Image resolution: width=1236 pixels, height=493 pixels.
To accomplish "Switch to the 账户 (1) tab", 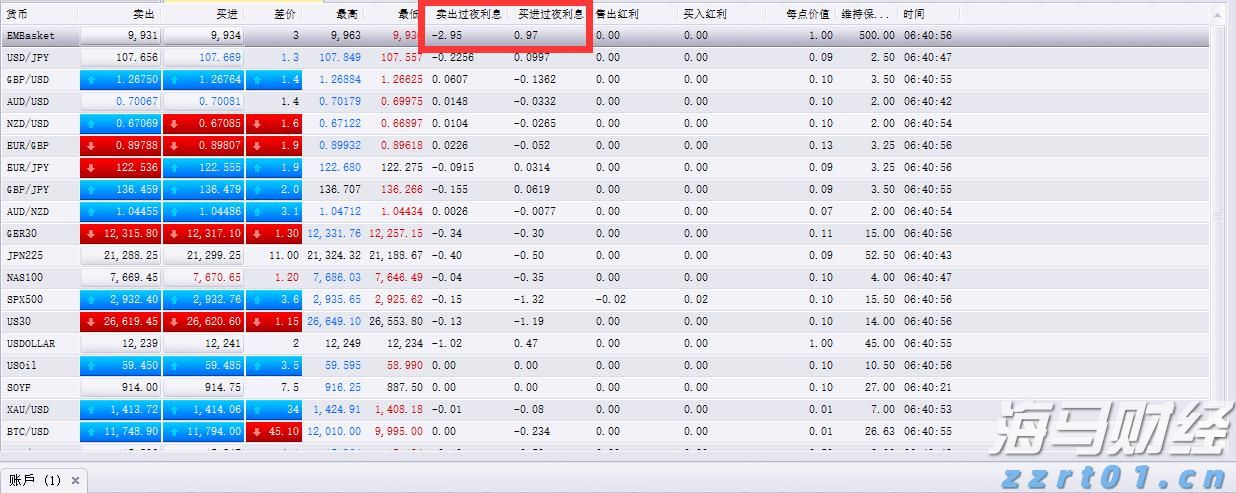I will [35, 480].
